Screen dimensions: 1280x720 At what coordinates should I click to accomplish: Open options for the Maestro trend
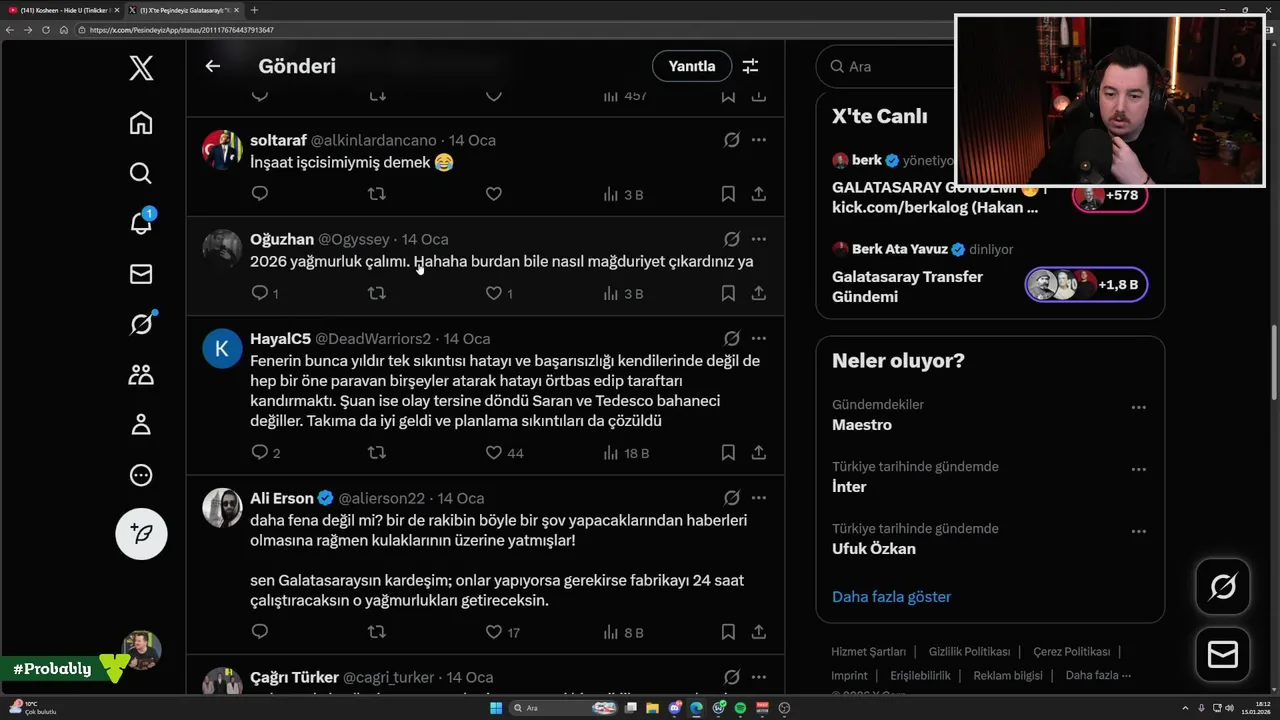click(1138, 407)
